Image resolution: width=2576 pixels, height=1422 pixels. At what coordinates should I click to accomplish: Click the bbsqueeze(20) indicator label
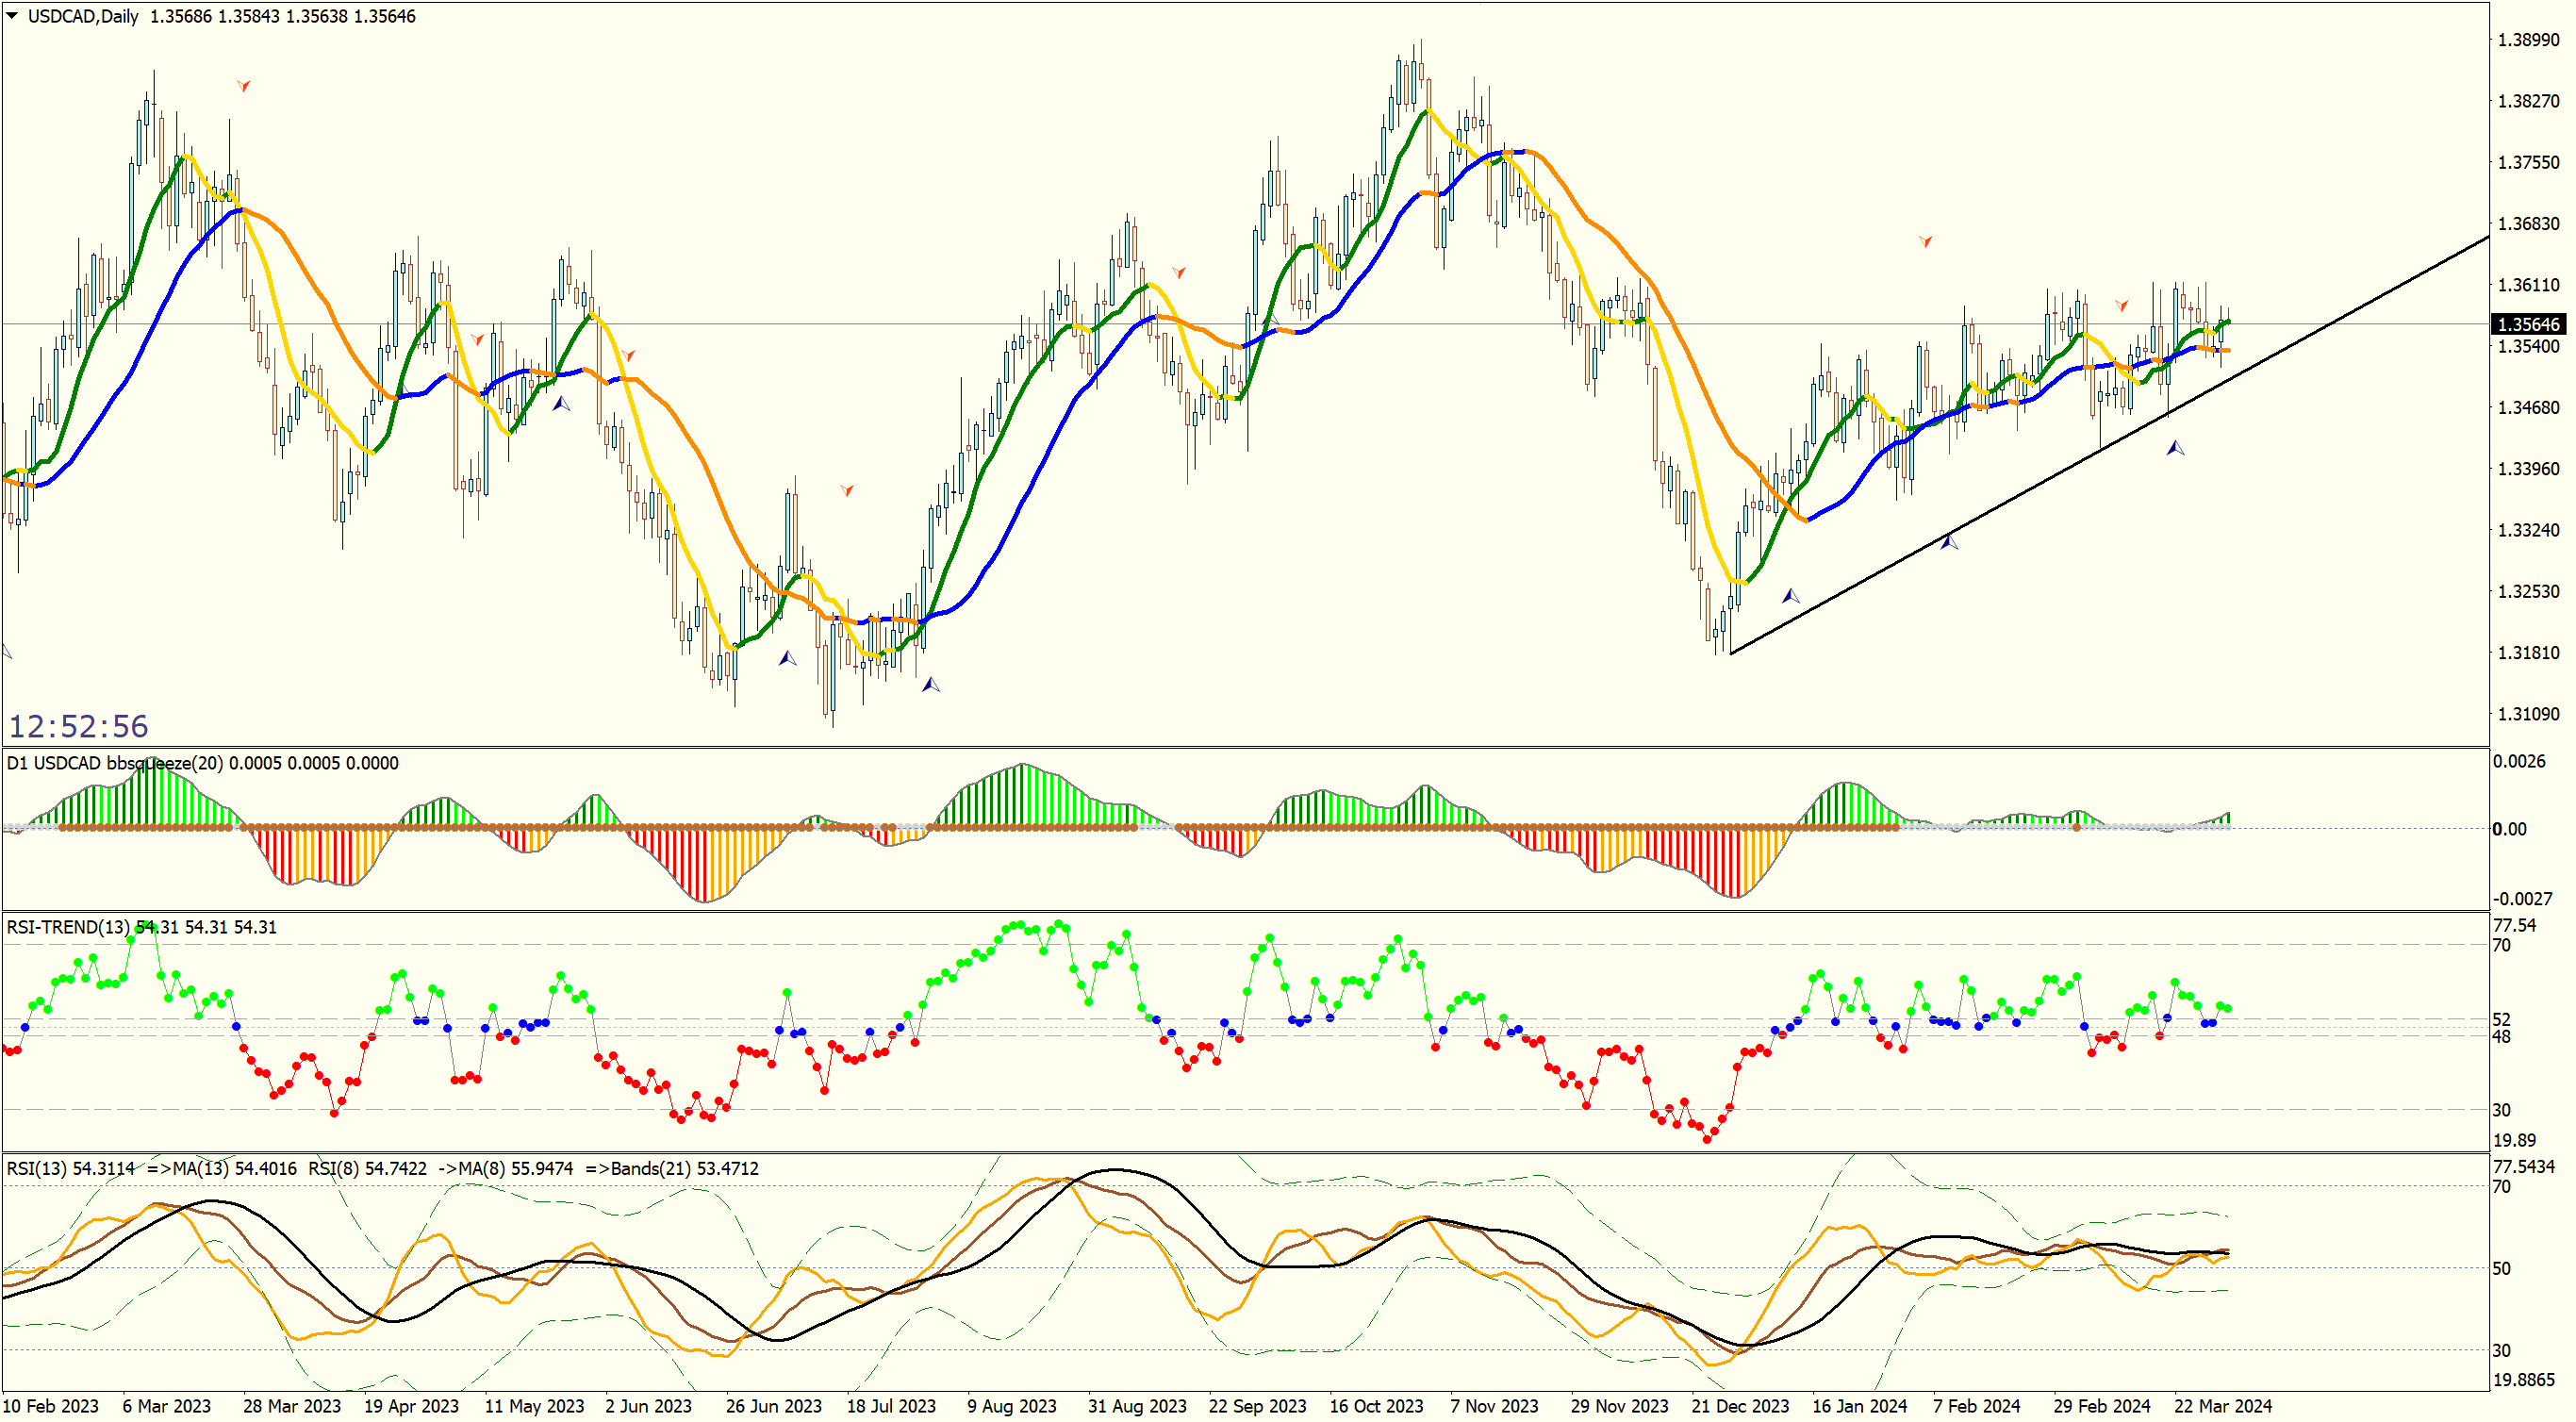point(164,763)
